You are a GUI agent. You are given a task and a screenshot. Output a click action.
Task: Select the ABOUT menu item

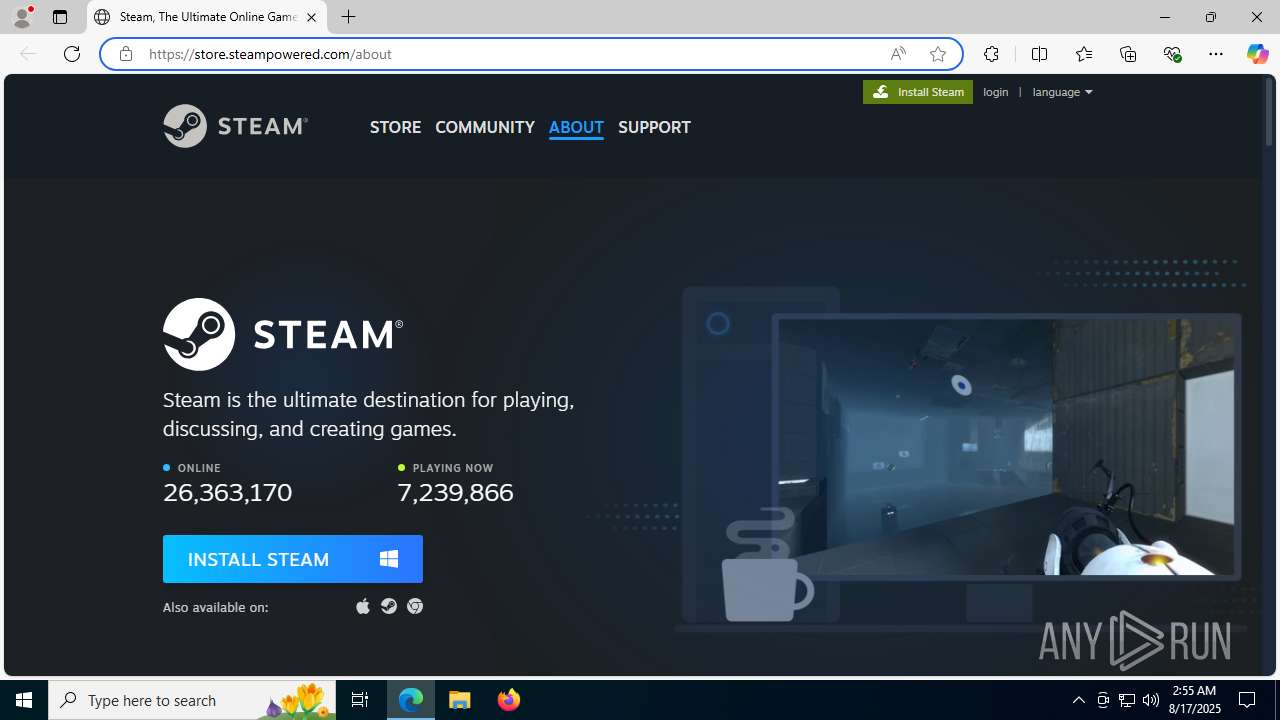pyautogui.click(x=576, y=127)
